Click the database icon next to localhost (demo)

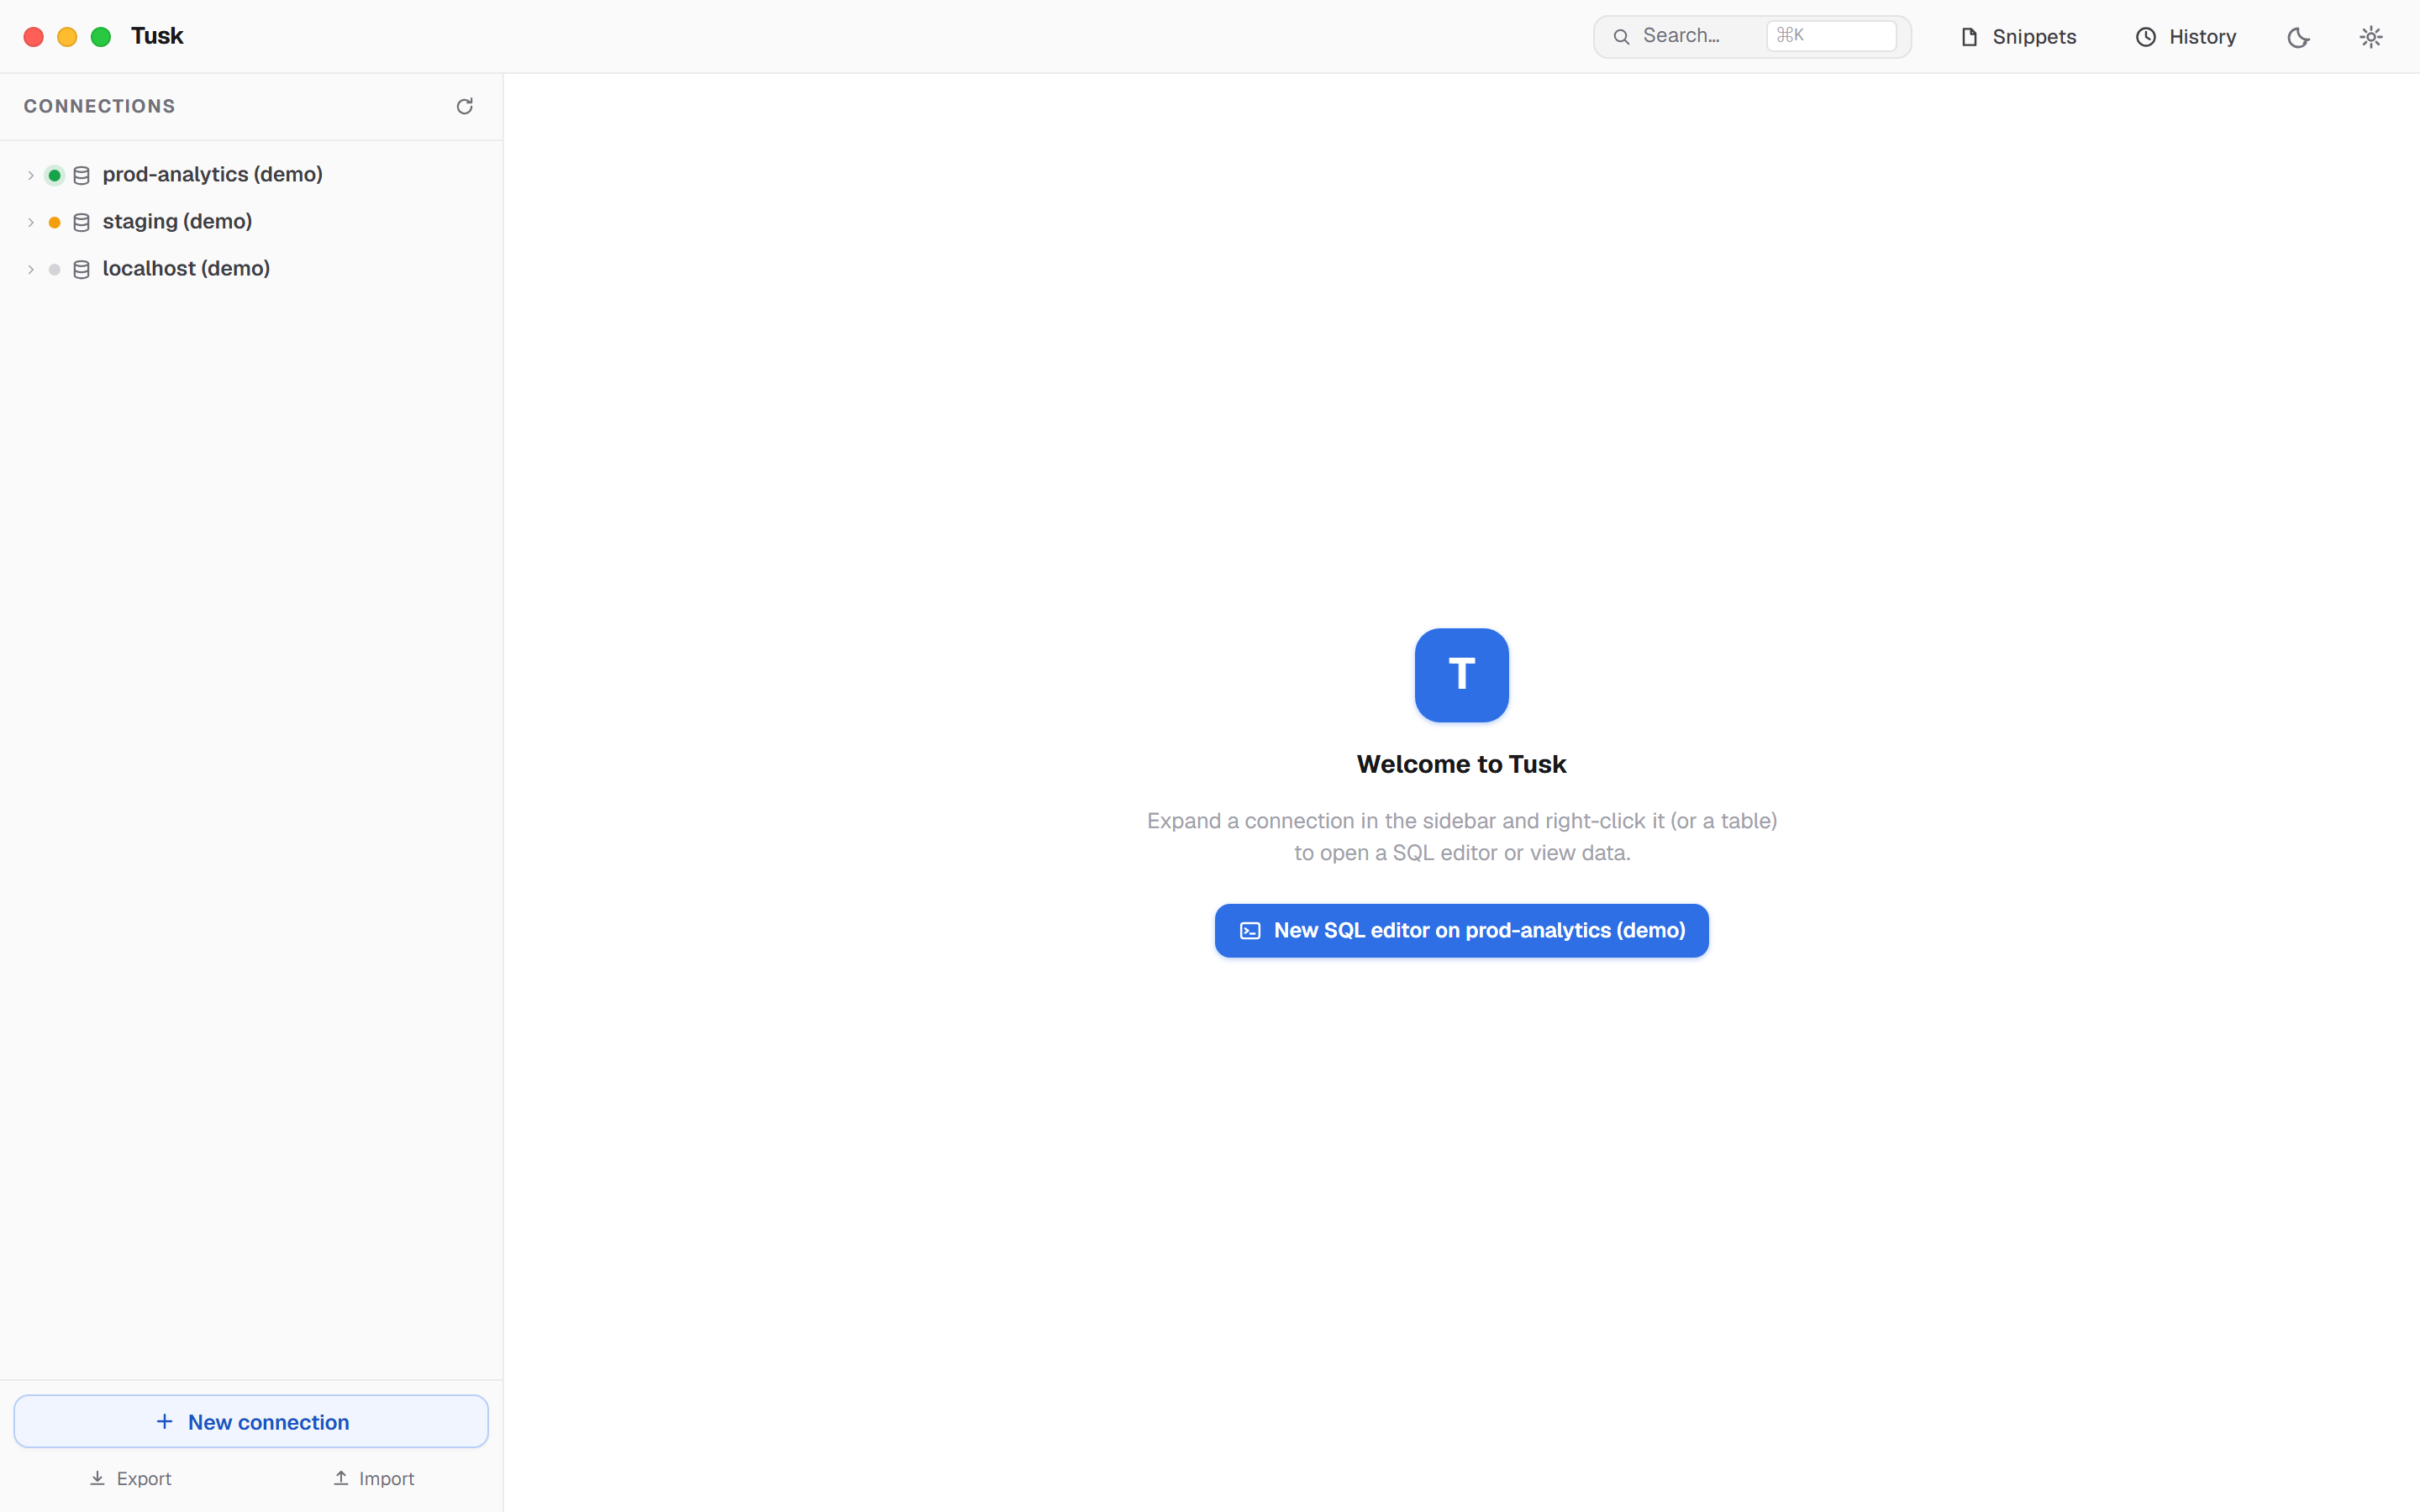[82, 269]
